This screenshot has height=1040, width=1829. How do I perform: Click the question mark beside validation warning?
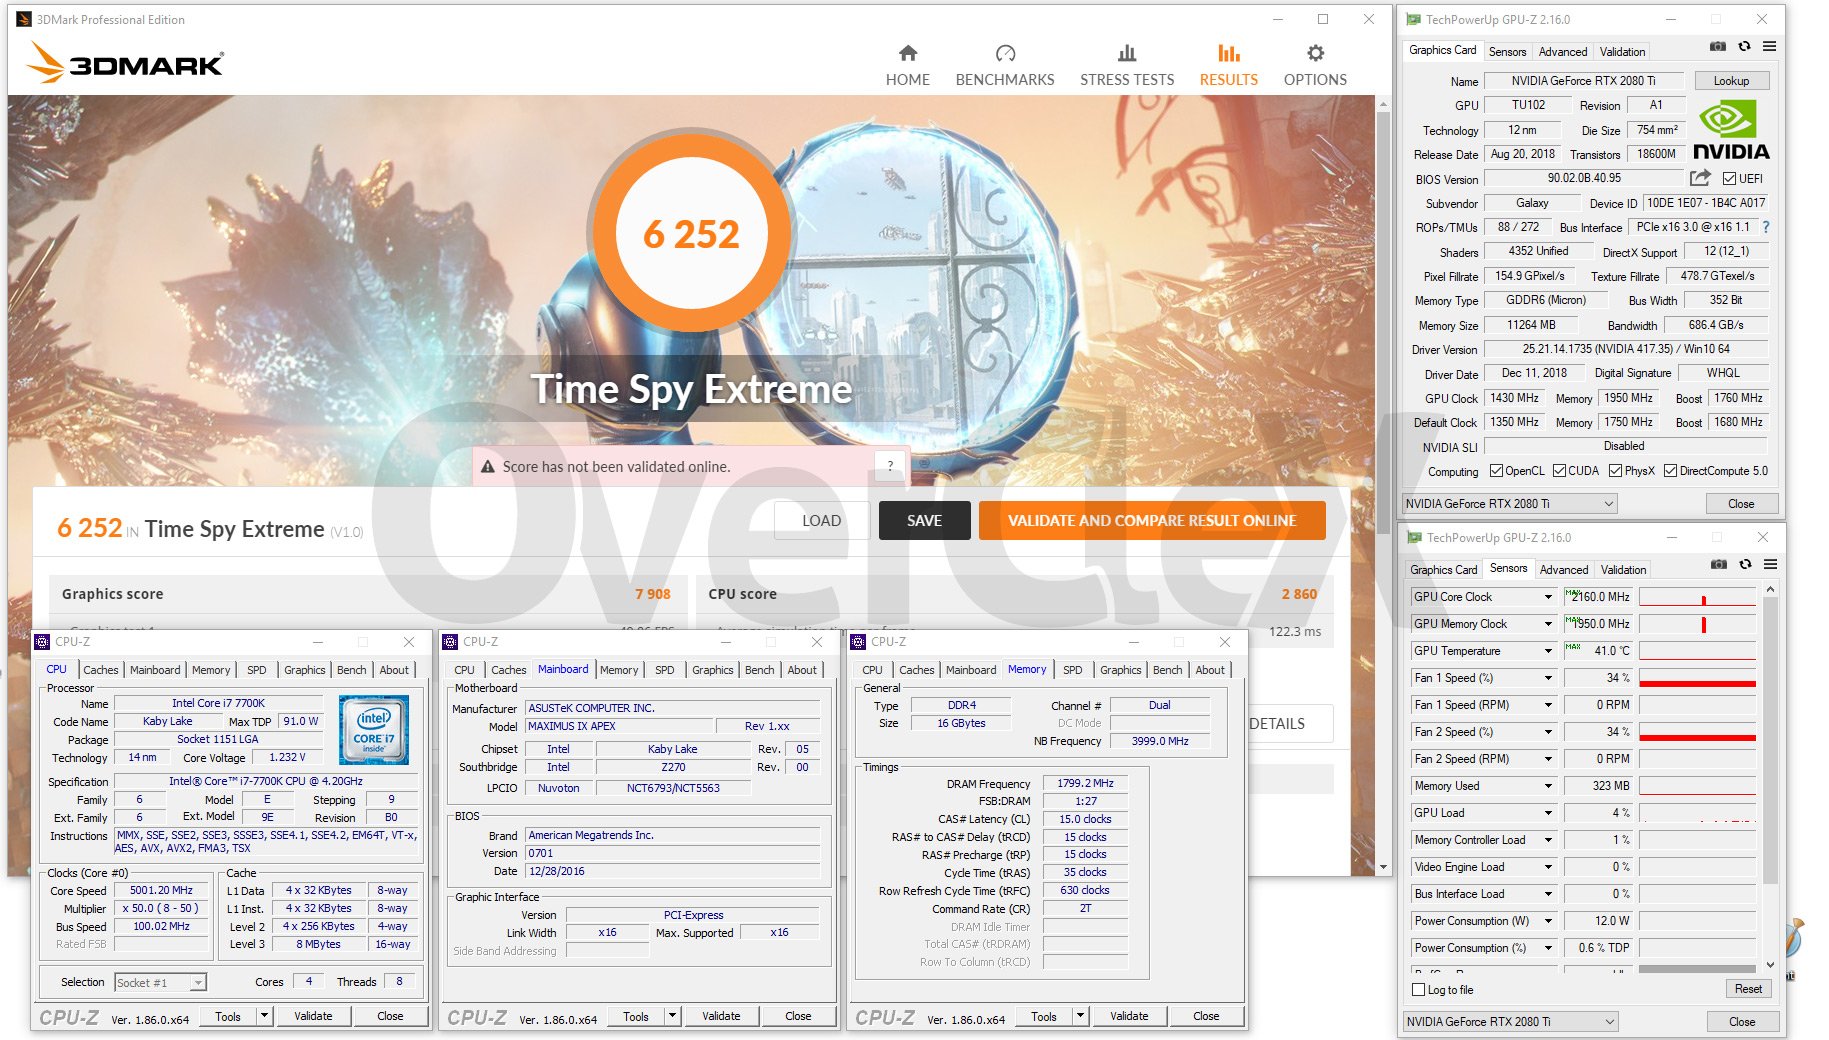pos(889,465)
